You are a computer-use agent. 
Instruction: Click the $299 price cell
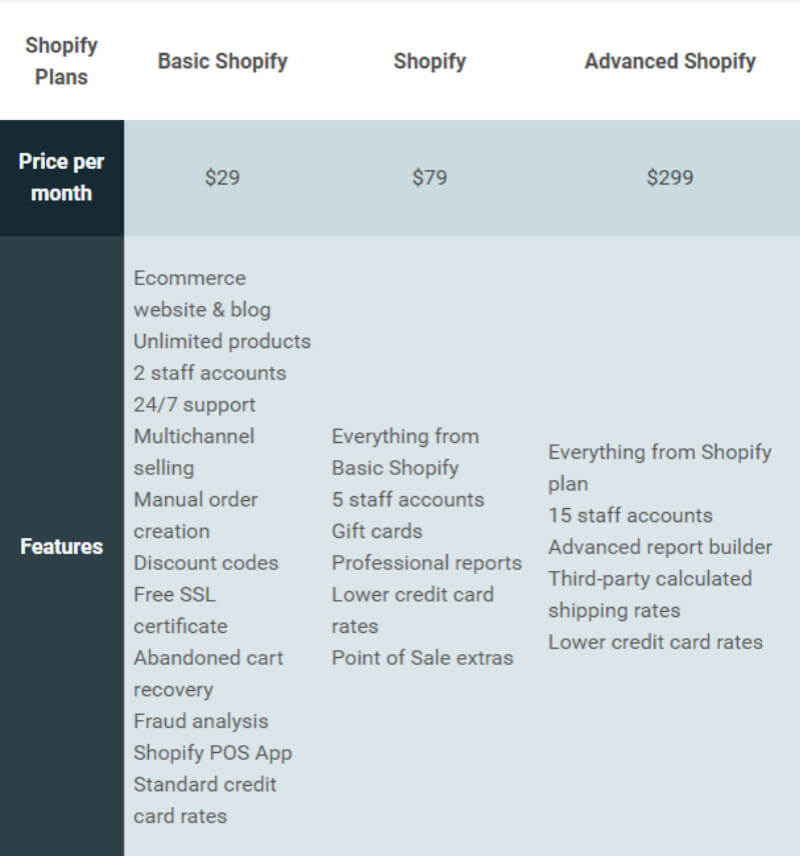670,177
